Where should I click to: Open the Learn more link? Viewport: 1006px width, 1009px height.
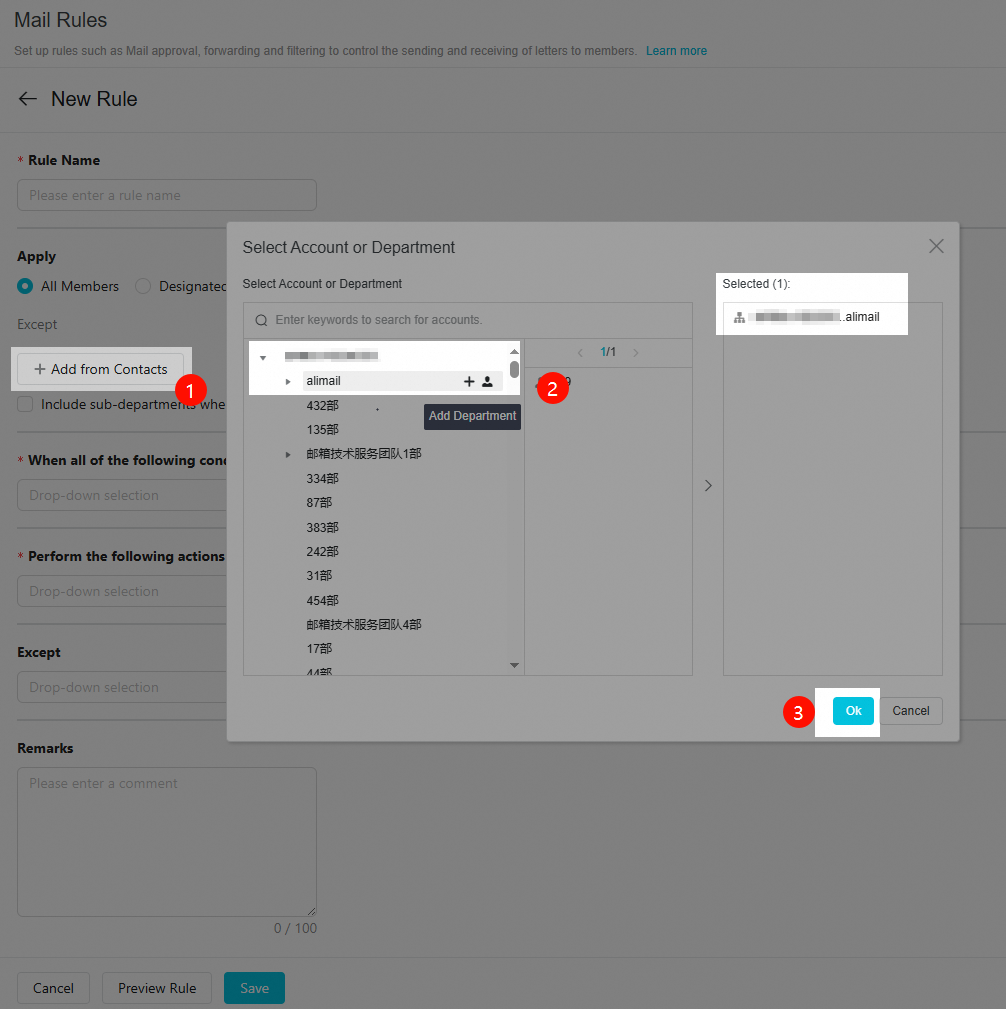point(676,51)
